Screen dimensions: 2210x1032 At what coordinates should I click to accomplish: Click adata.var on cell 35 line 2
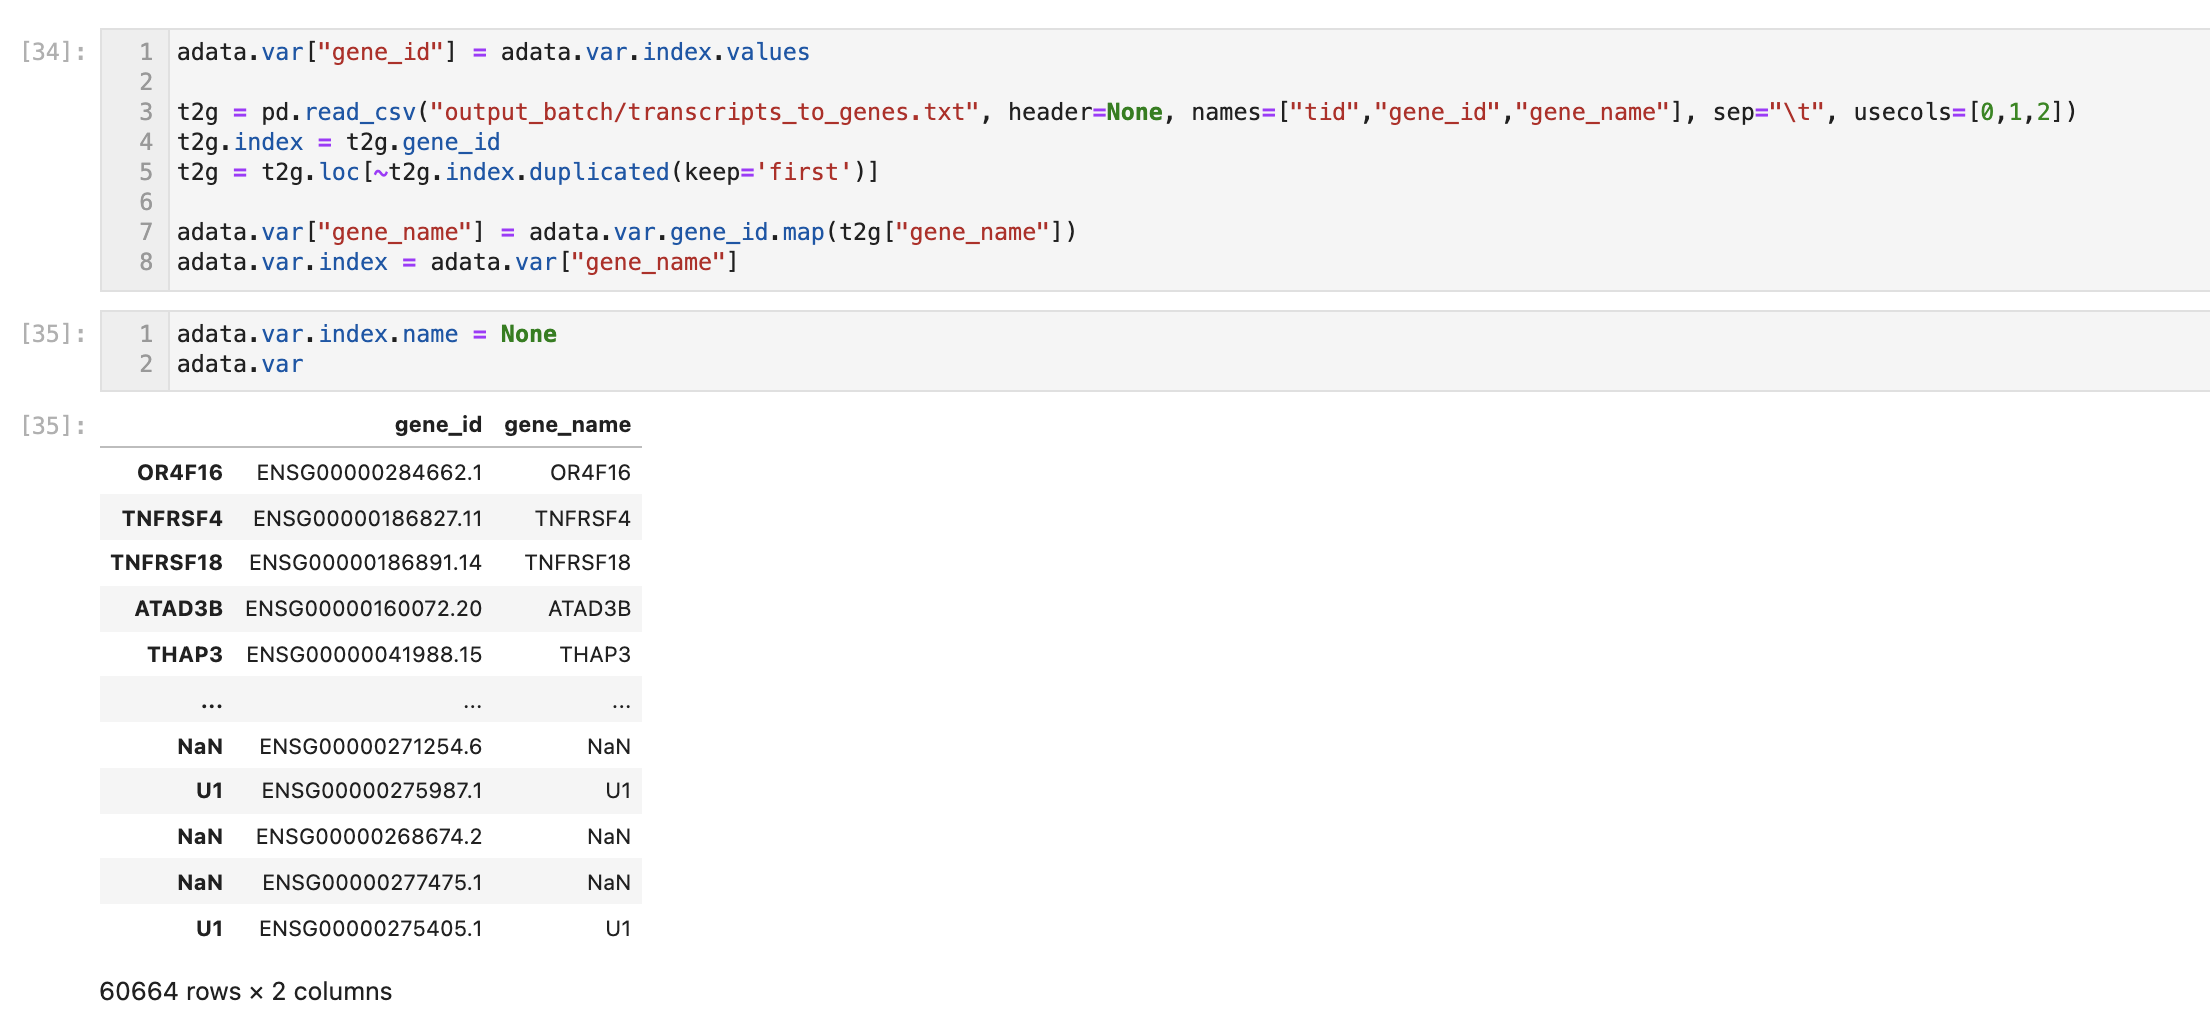pos(240,364)
